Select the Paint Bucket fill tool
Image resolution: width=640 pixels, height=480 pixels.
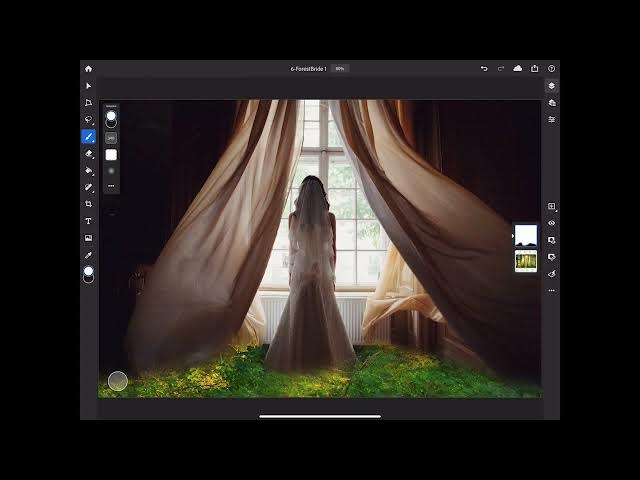[88, 170]
